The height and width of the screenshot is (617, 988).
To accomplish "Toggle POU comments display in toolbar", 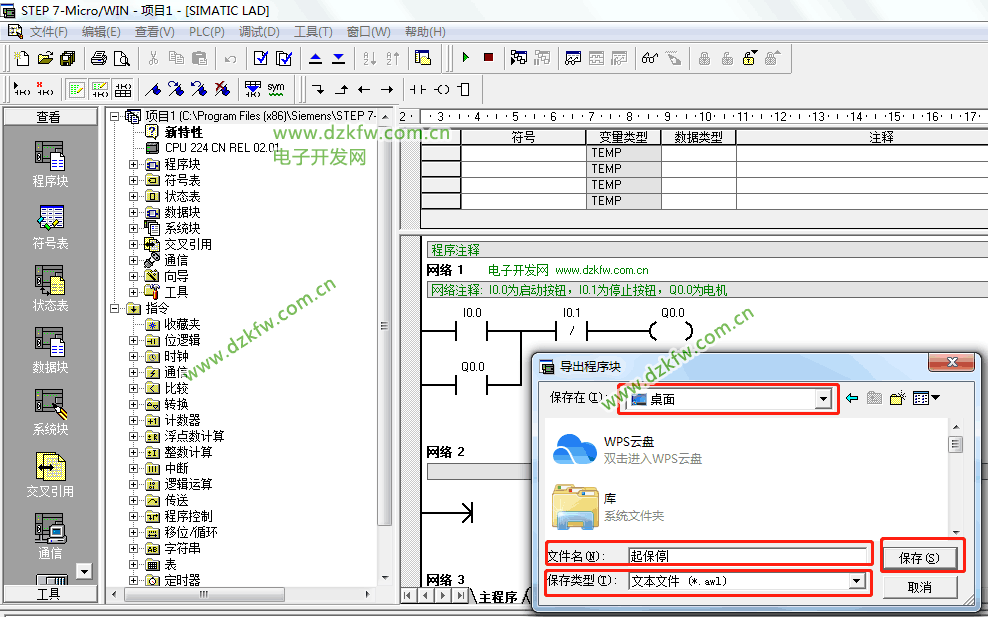I will pos(77,89).
